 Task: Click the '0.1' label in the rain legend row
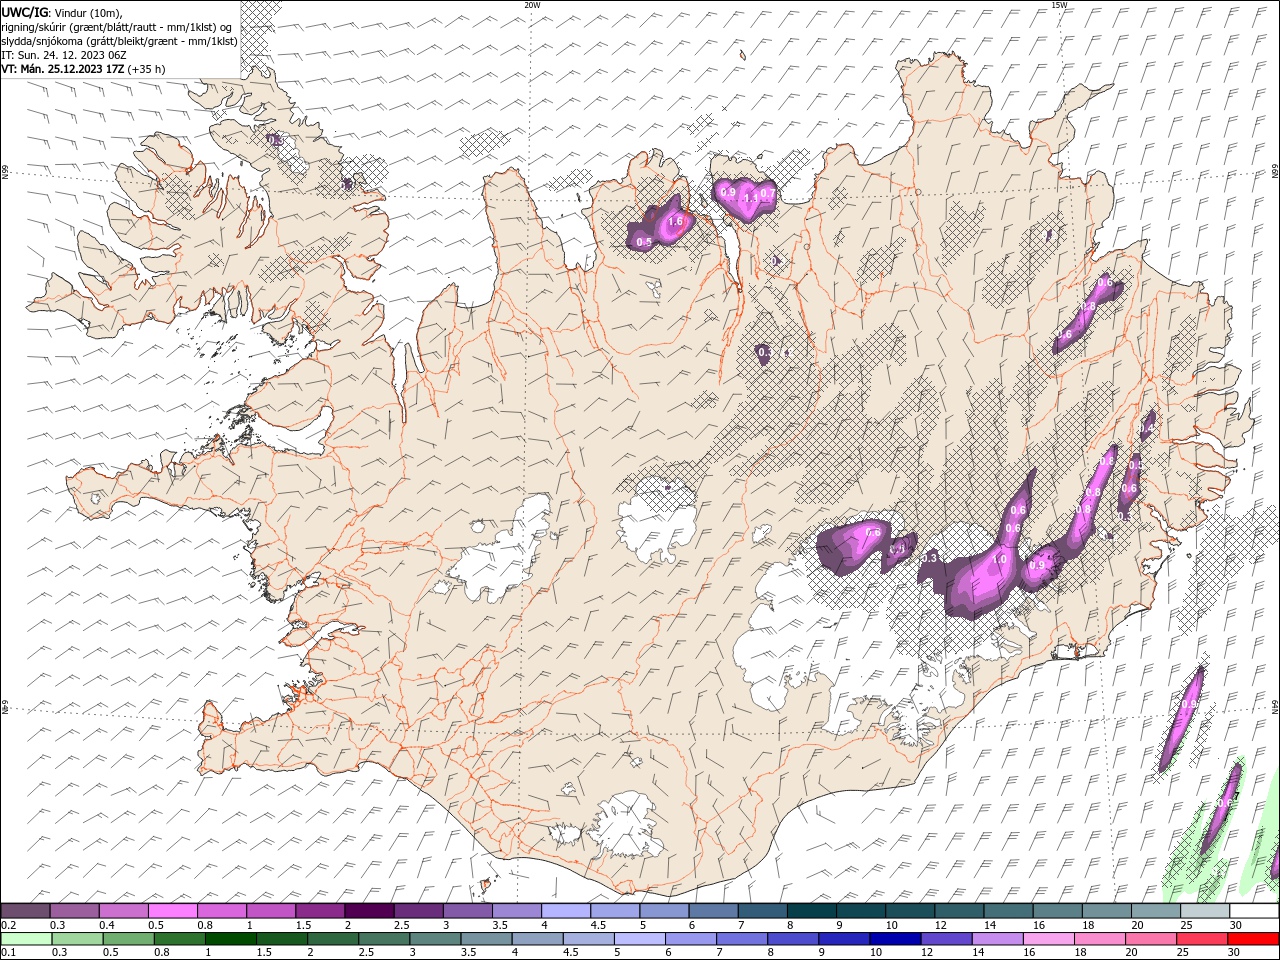tap(8, 953)
